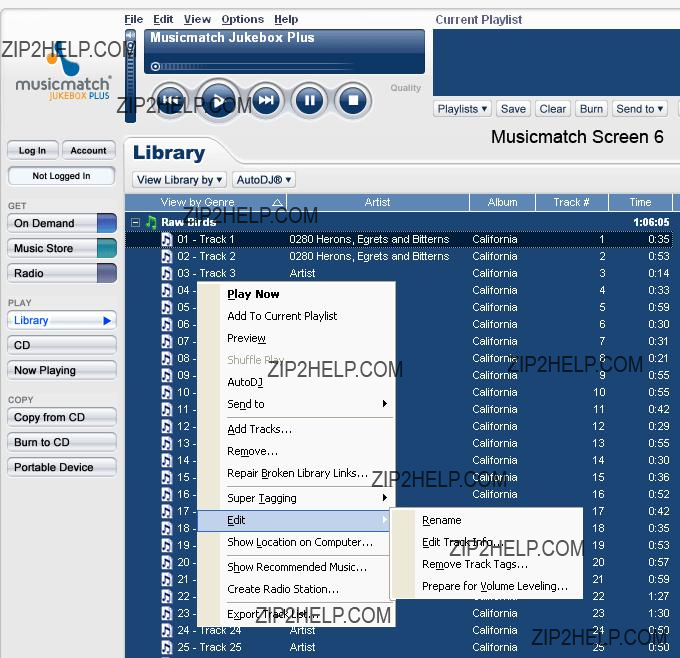Click the Previous track playback button

click(x=170, y=101)
